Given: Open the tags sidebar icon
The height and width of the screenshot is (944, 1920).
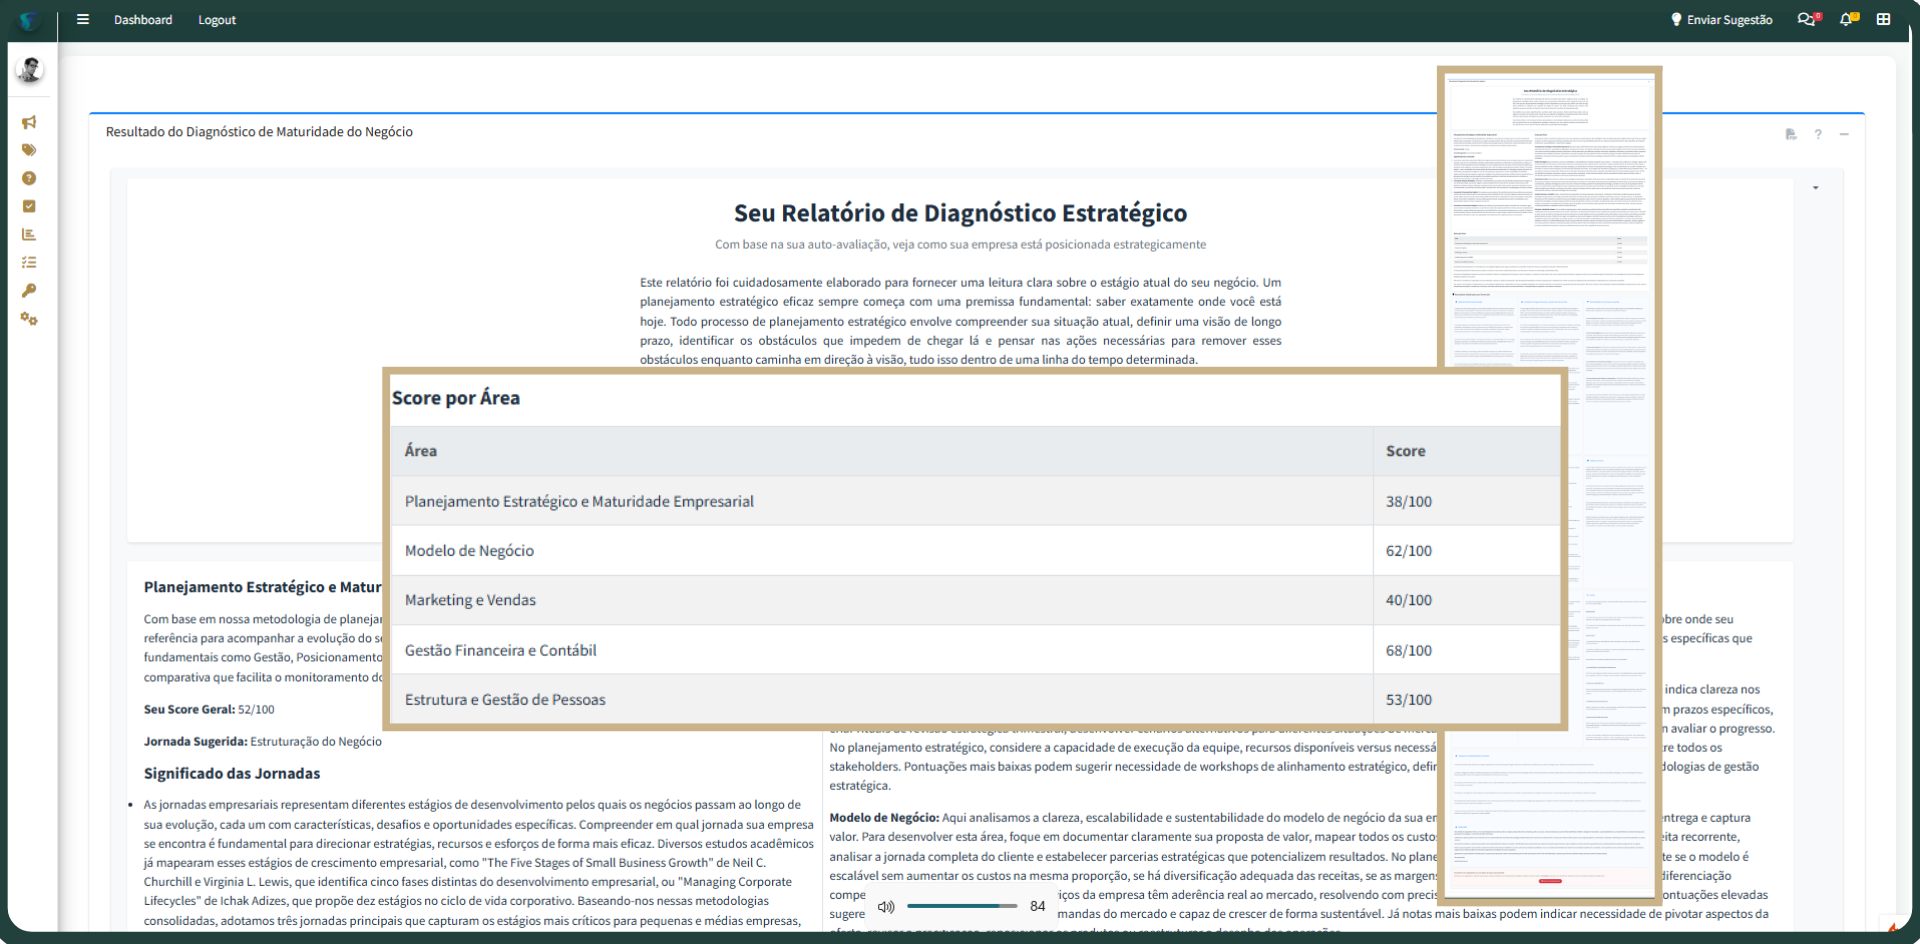Looking at the screenshot, I should (29, 150).
